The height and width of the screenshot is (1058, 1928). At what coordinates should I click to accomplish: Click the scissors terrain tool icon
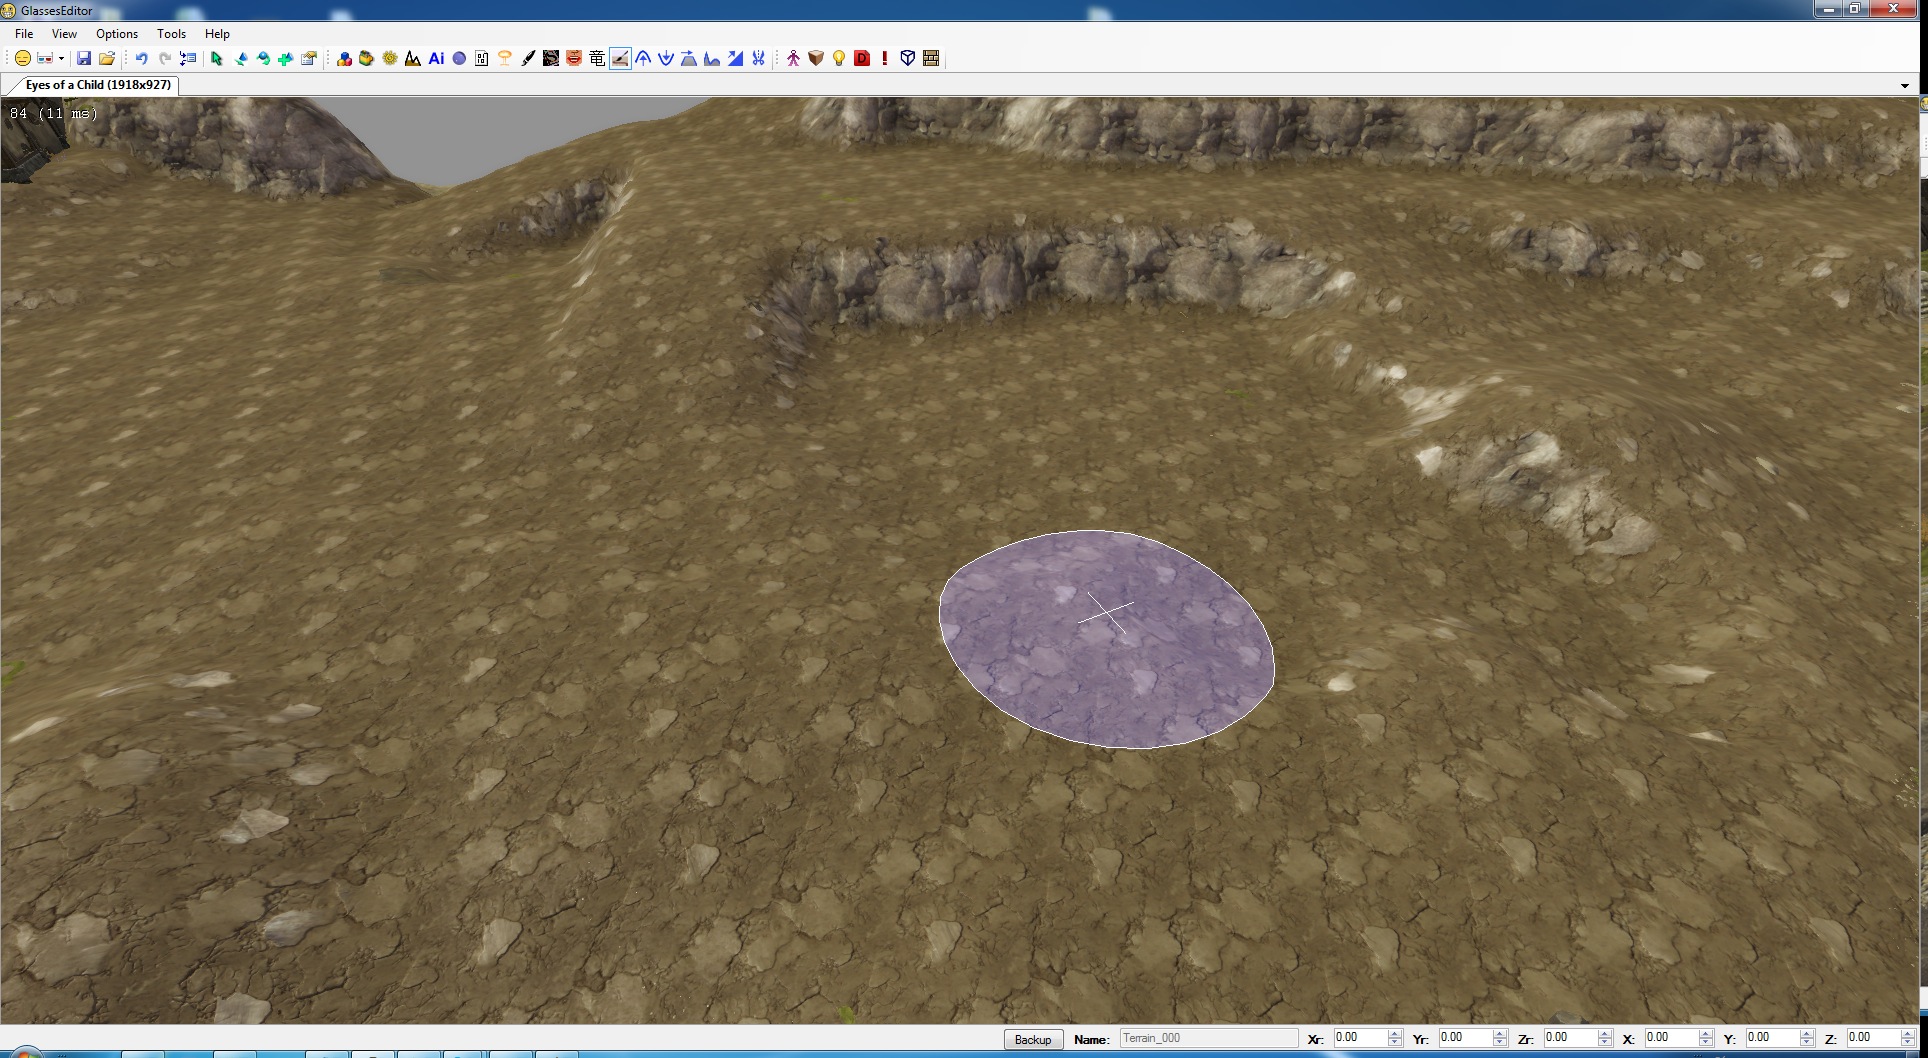click(758, 59)
